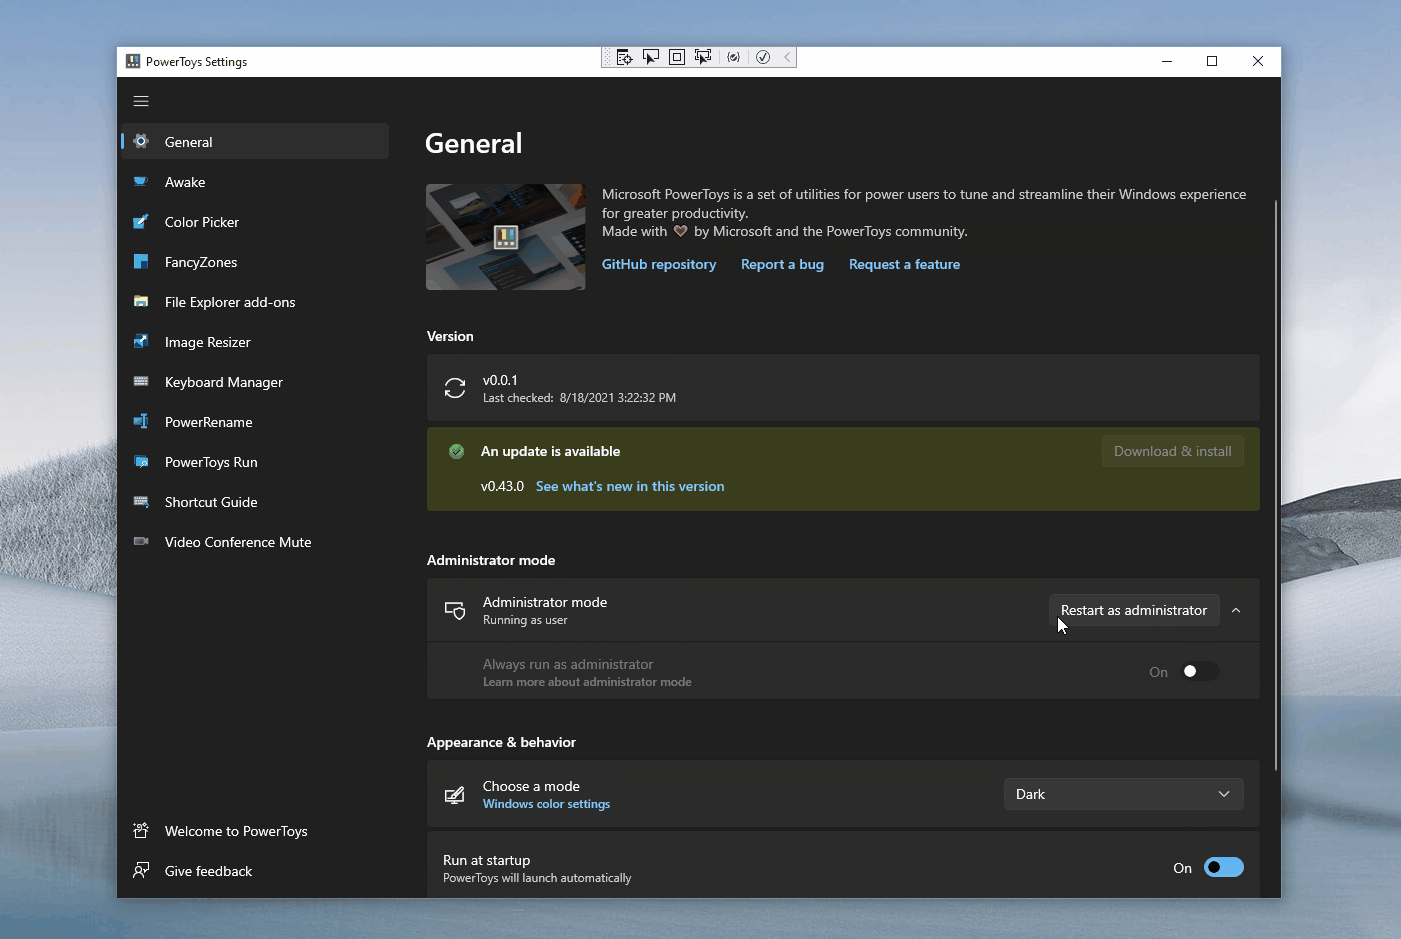Viewport: 1401px width, 939px height.
Task: Open the Awake settings page
Action: click(x=255, y=182)
